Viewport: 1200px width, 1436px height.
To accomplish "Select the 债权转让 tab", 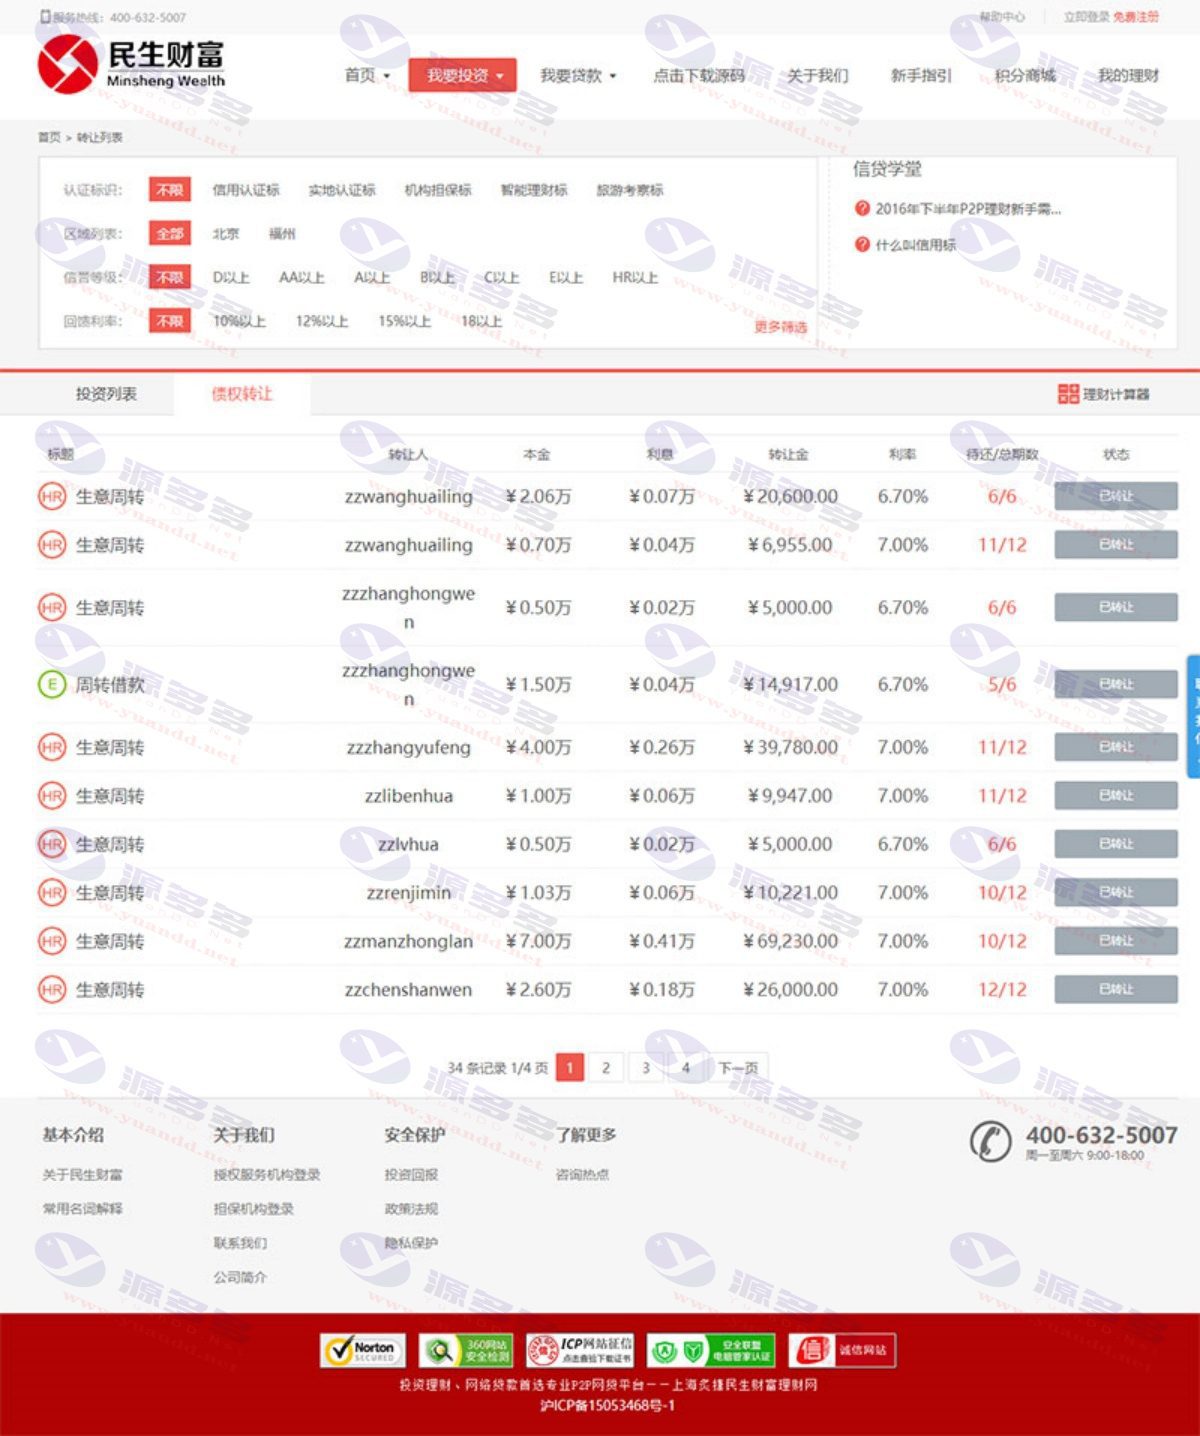I will (242, 394).
